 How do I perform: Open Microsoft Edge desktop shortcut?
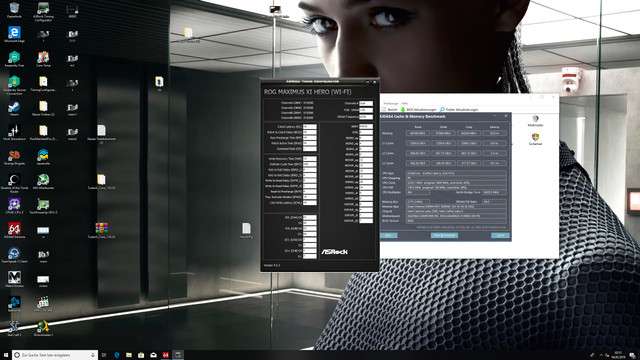click(14, 34)
